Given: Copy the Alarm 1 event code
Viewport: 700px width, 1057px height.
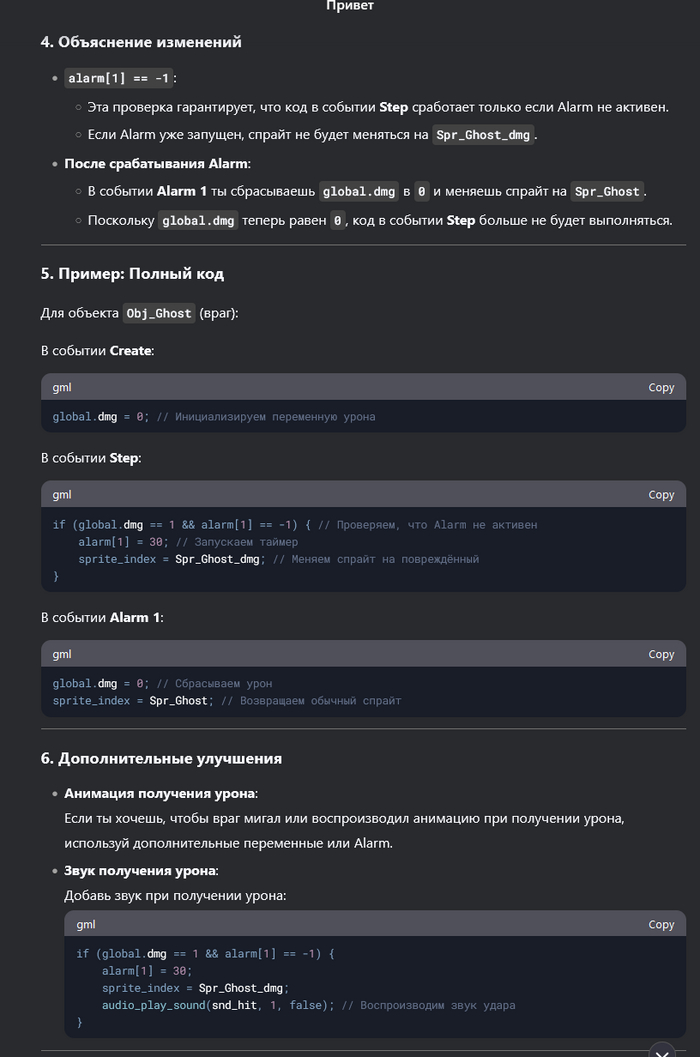Looking at the screenshot, I should coord(661,654).
